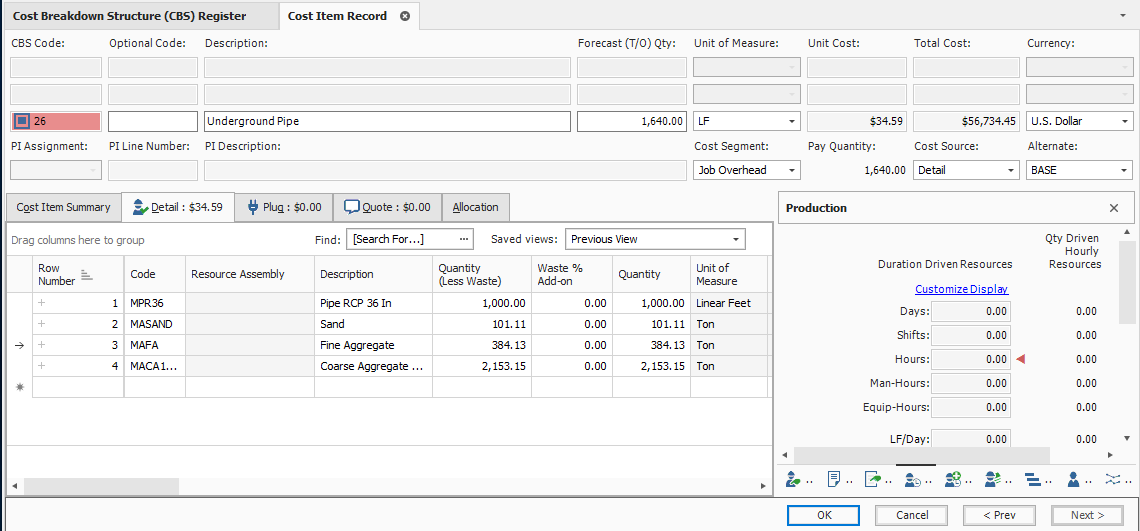
Task: Open the Saved views dropdown
Action: tap(736, 240)
